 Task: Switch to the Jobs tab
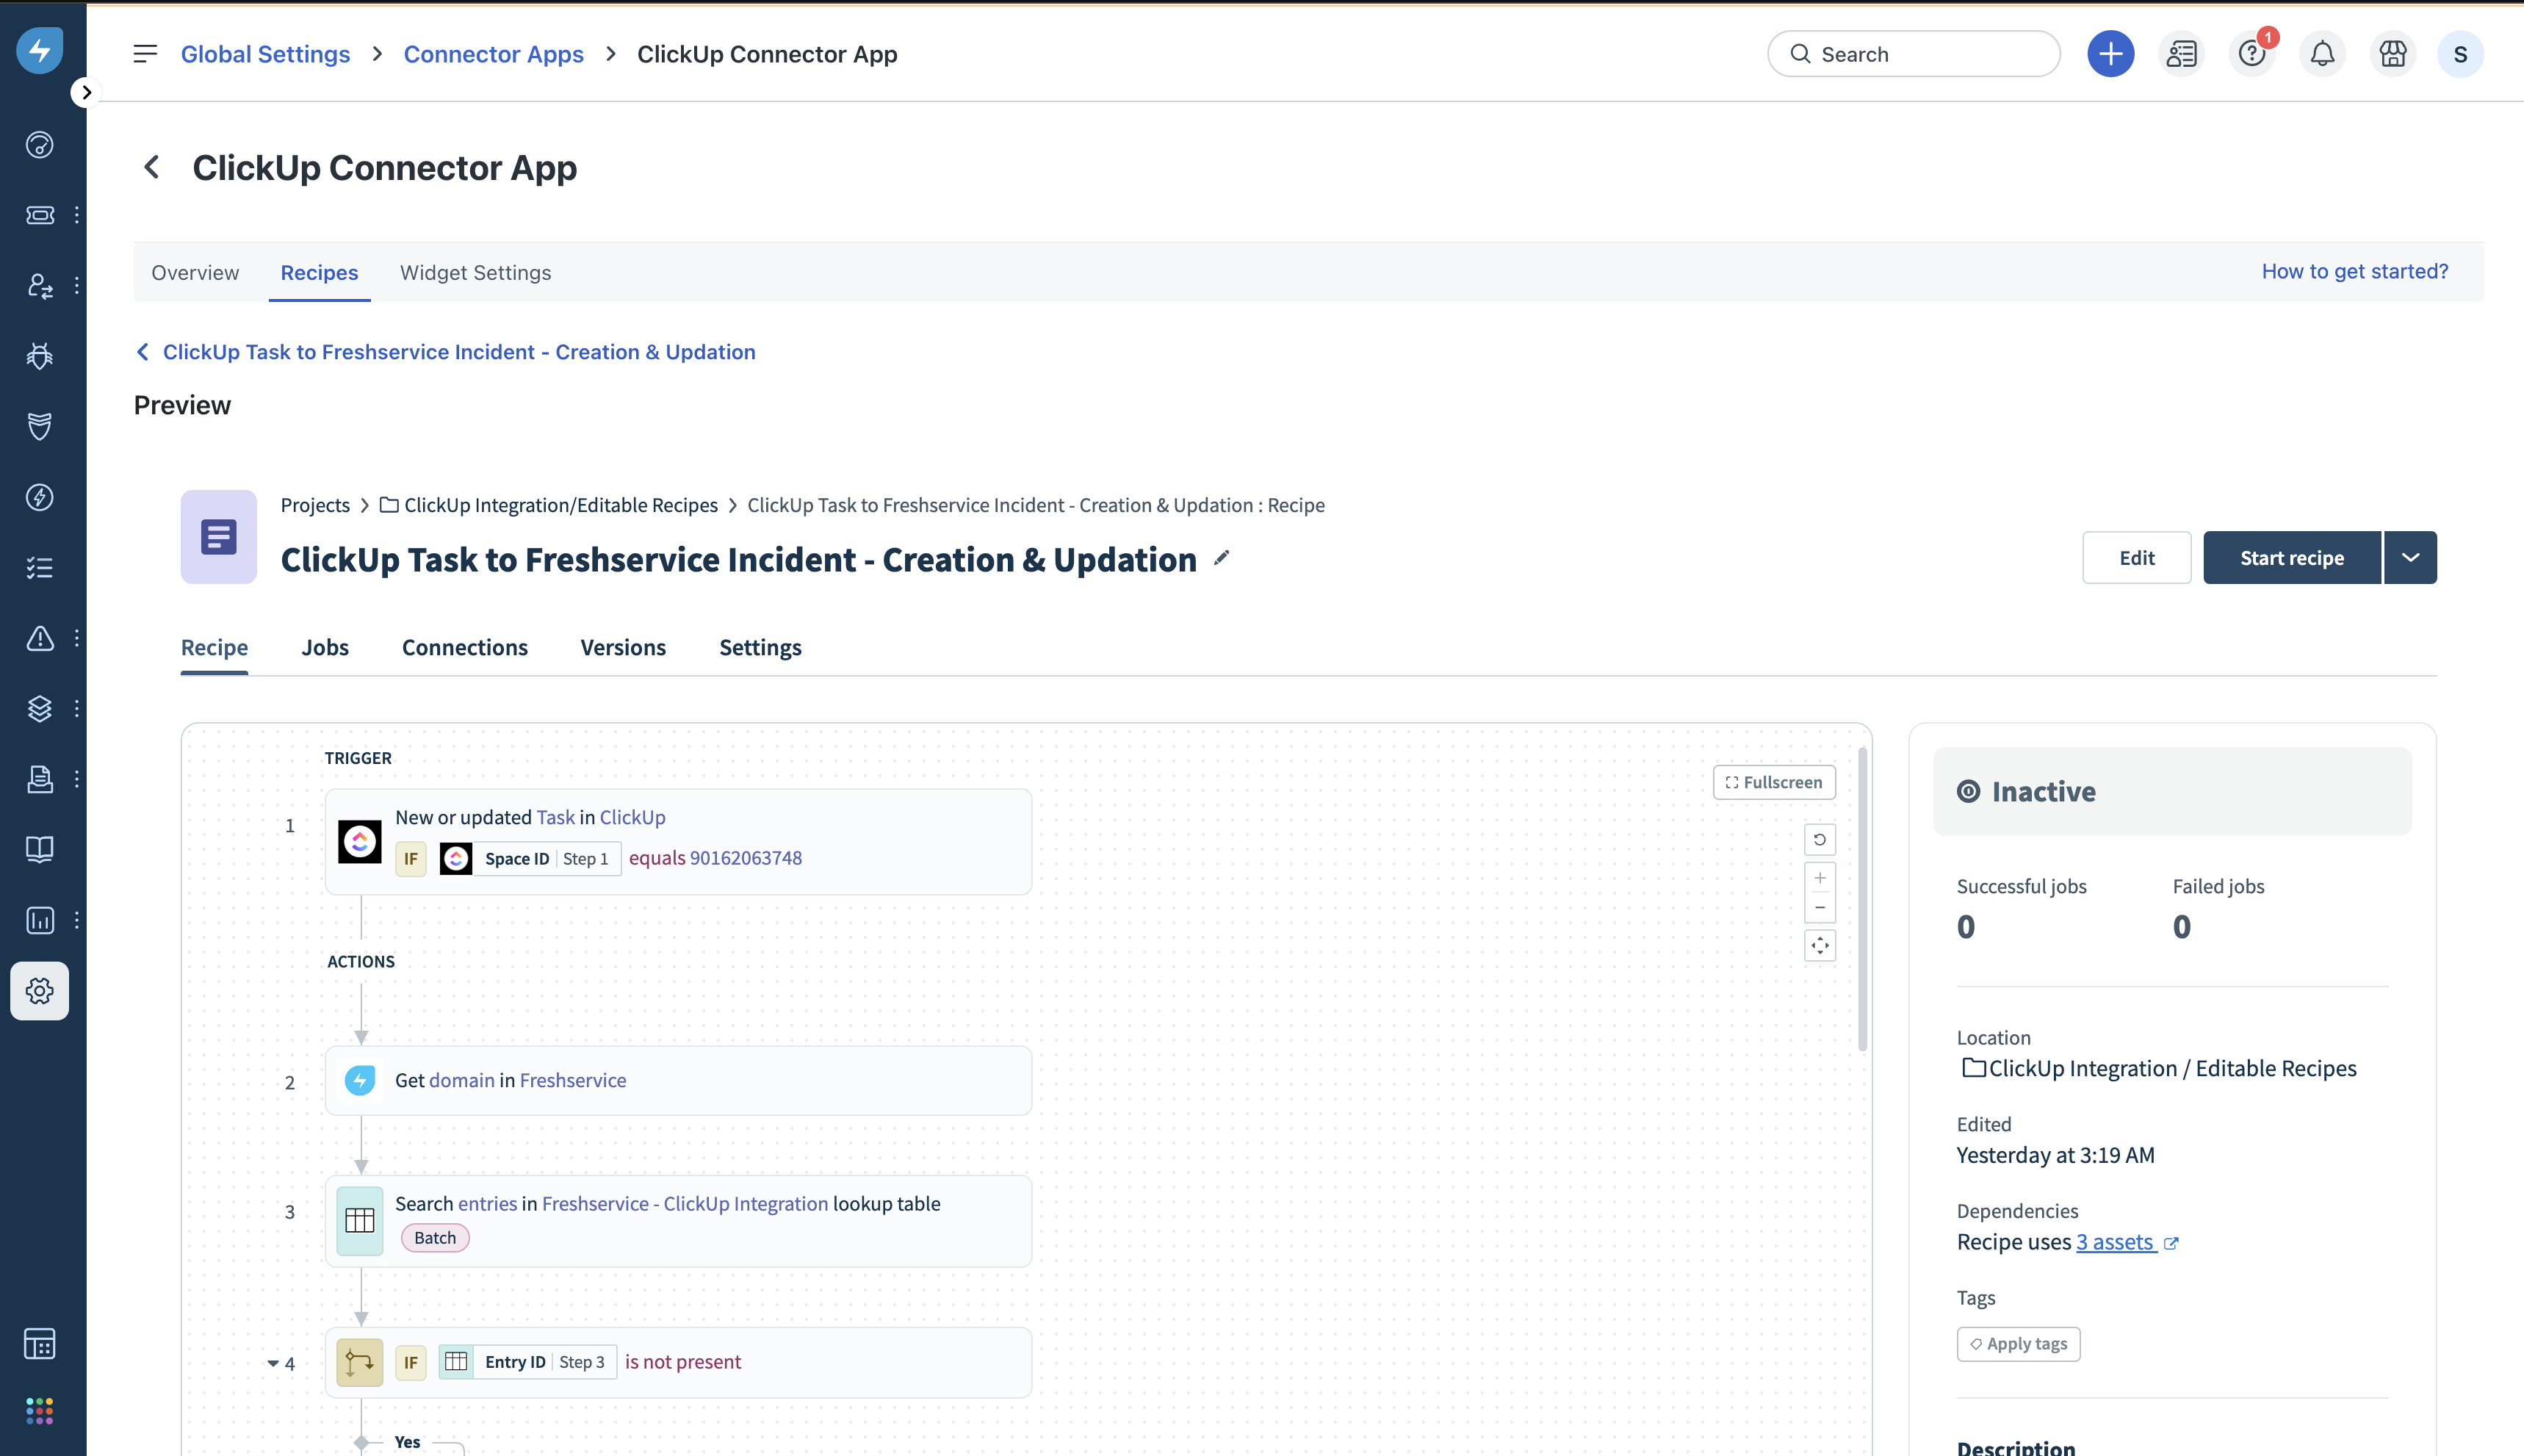[x=325, y=647]
